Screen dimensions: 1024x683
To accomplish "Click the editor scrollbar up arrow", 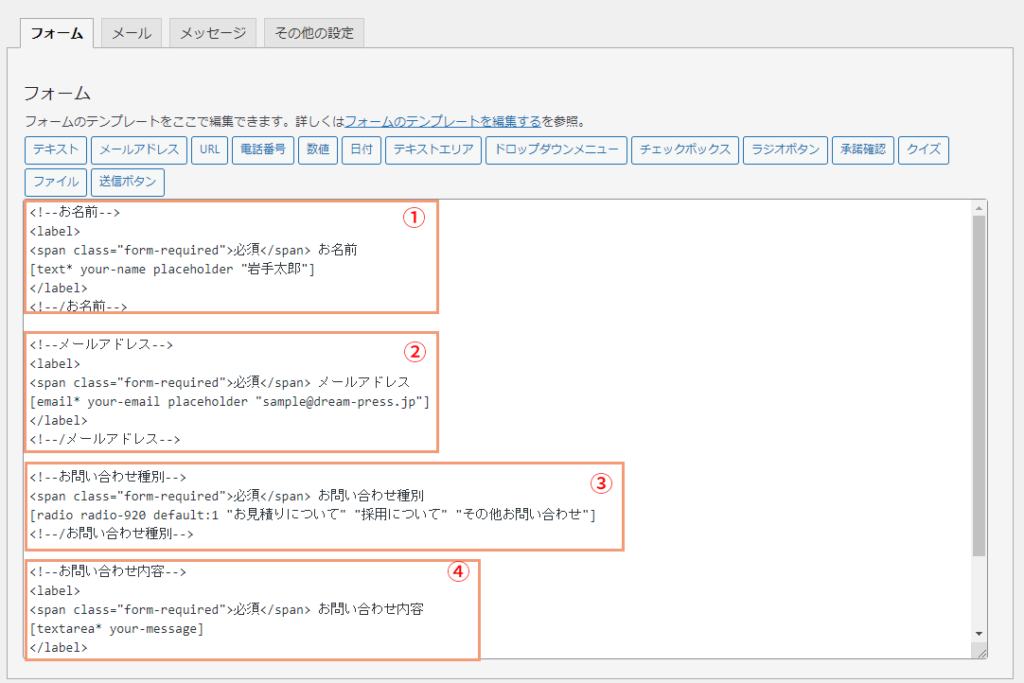I will pyautogui.click(x=979, y=208).
